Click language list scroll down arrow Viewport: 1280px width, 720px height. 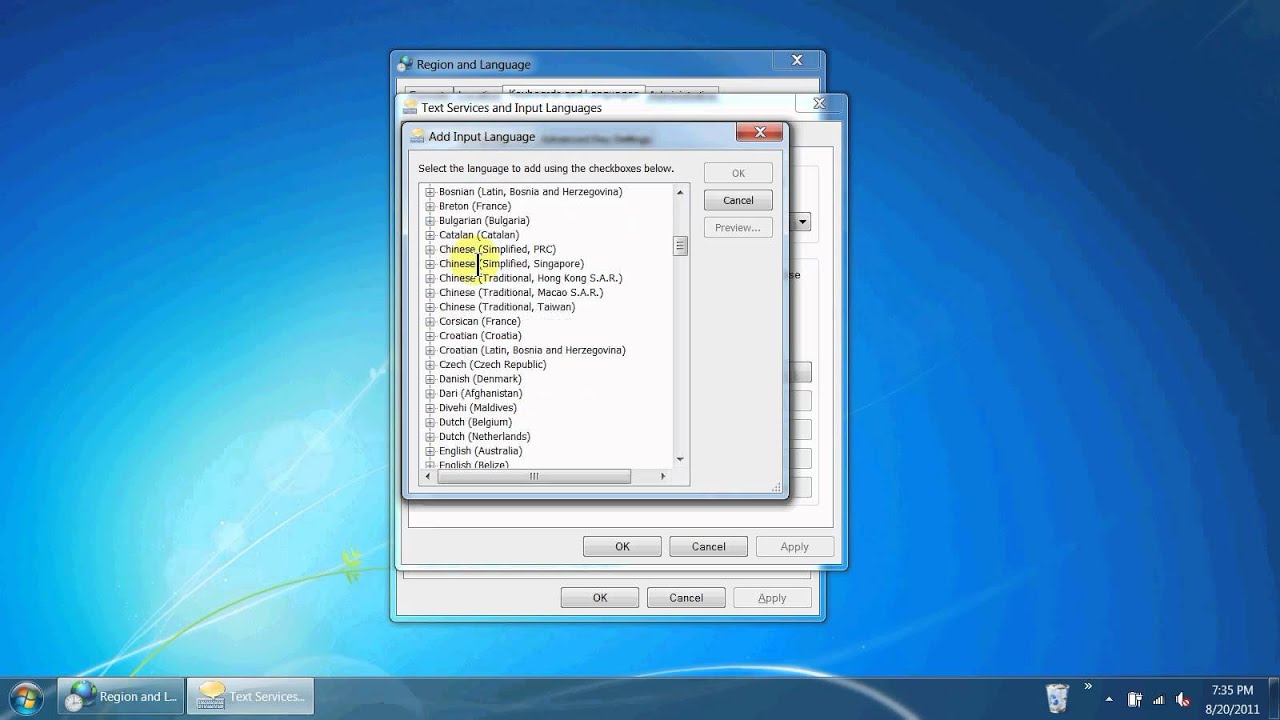680,459
